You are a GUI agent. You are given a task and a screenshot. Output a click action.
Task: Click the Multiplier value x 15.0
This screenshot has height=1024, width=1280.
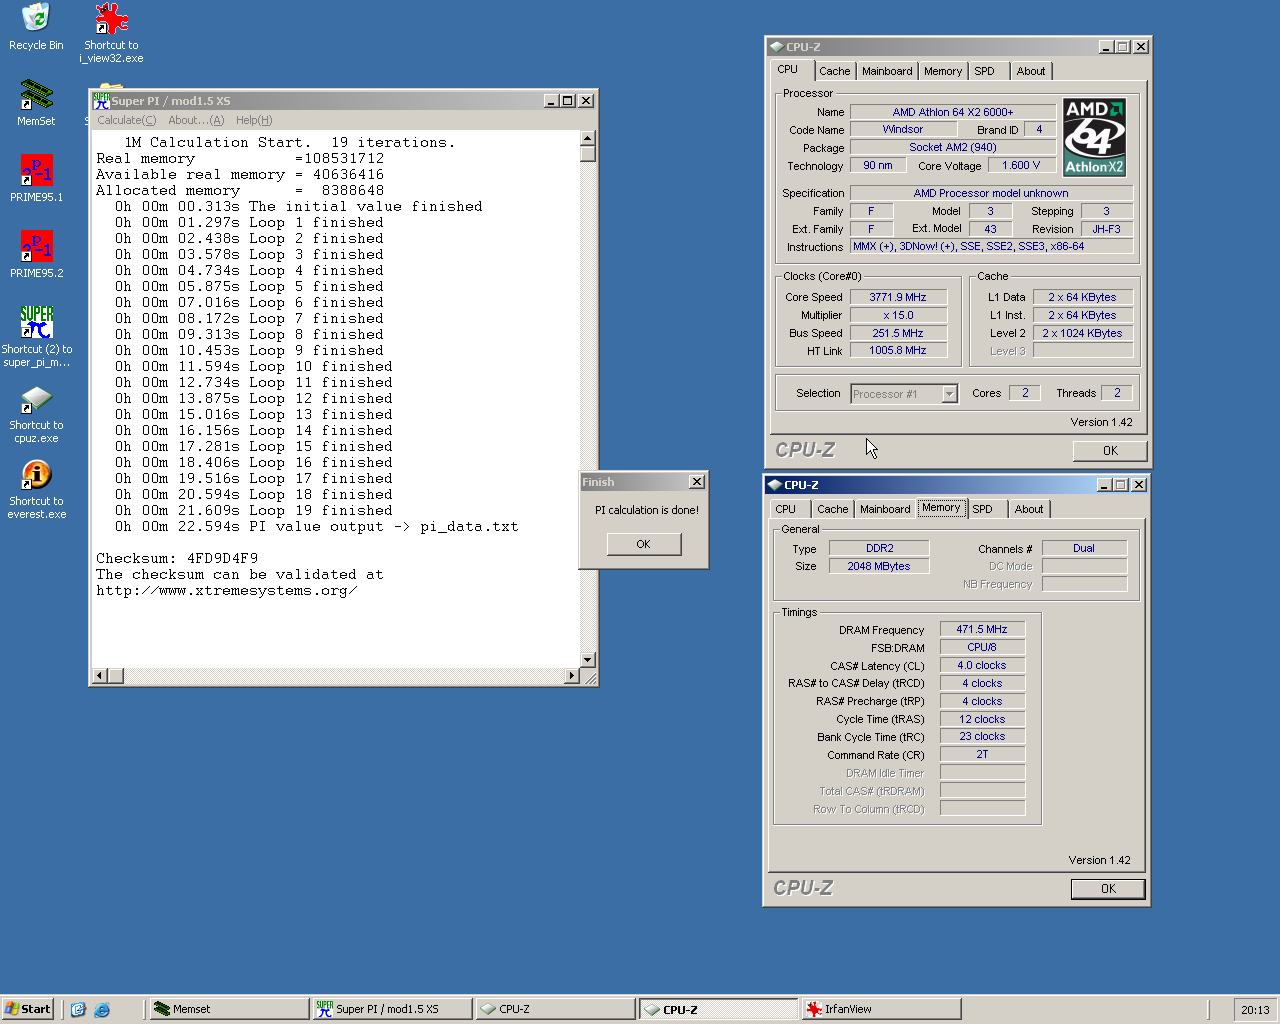tap(898, 315)
